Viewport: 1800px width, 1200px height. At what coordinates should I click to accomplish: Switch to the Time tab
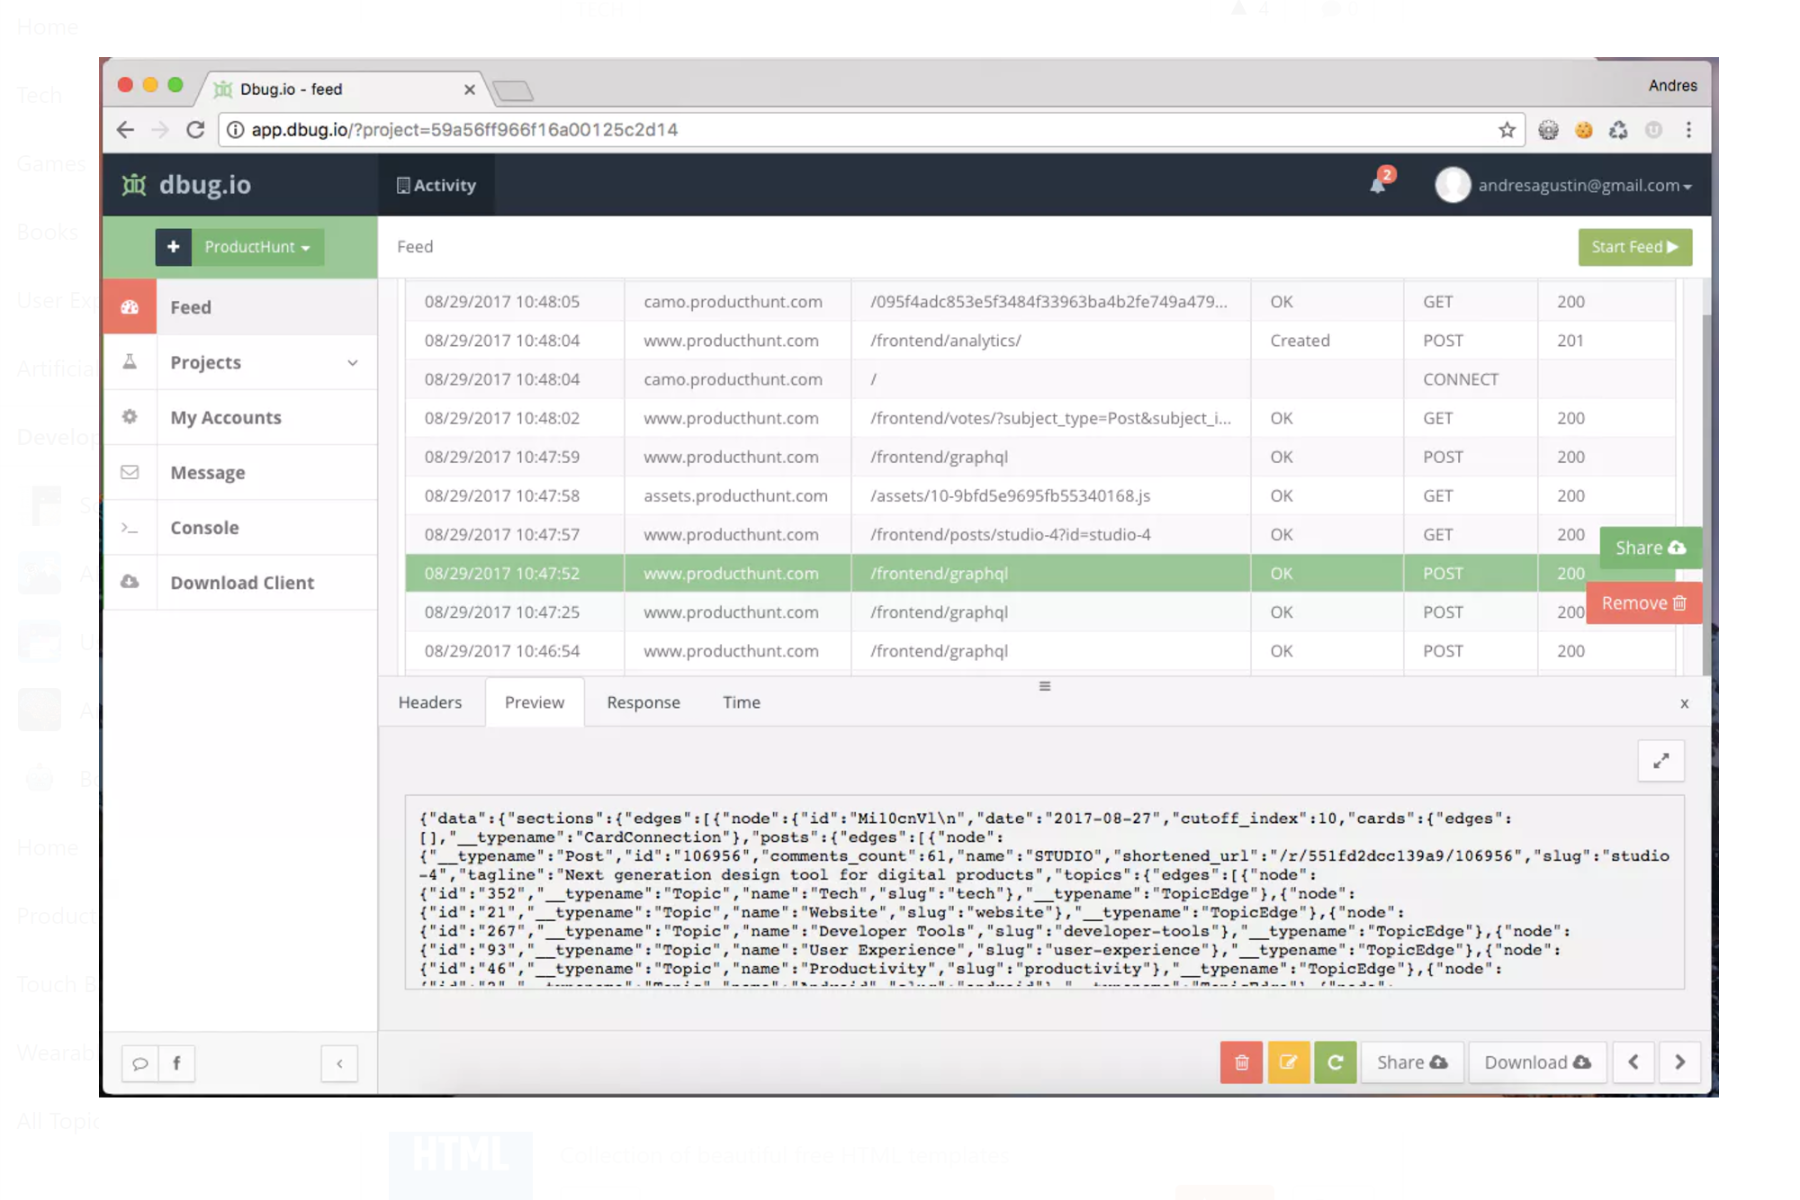click(x=741, y=702)
